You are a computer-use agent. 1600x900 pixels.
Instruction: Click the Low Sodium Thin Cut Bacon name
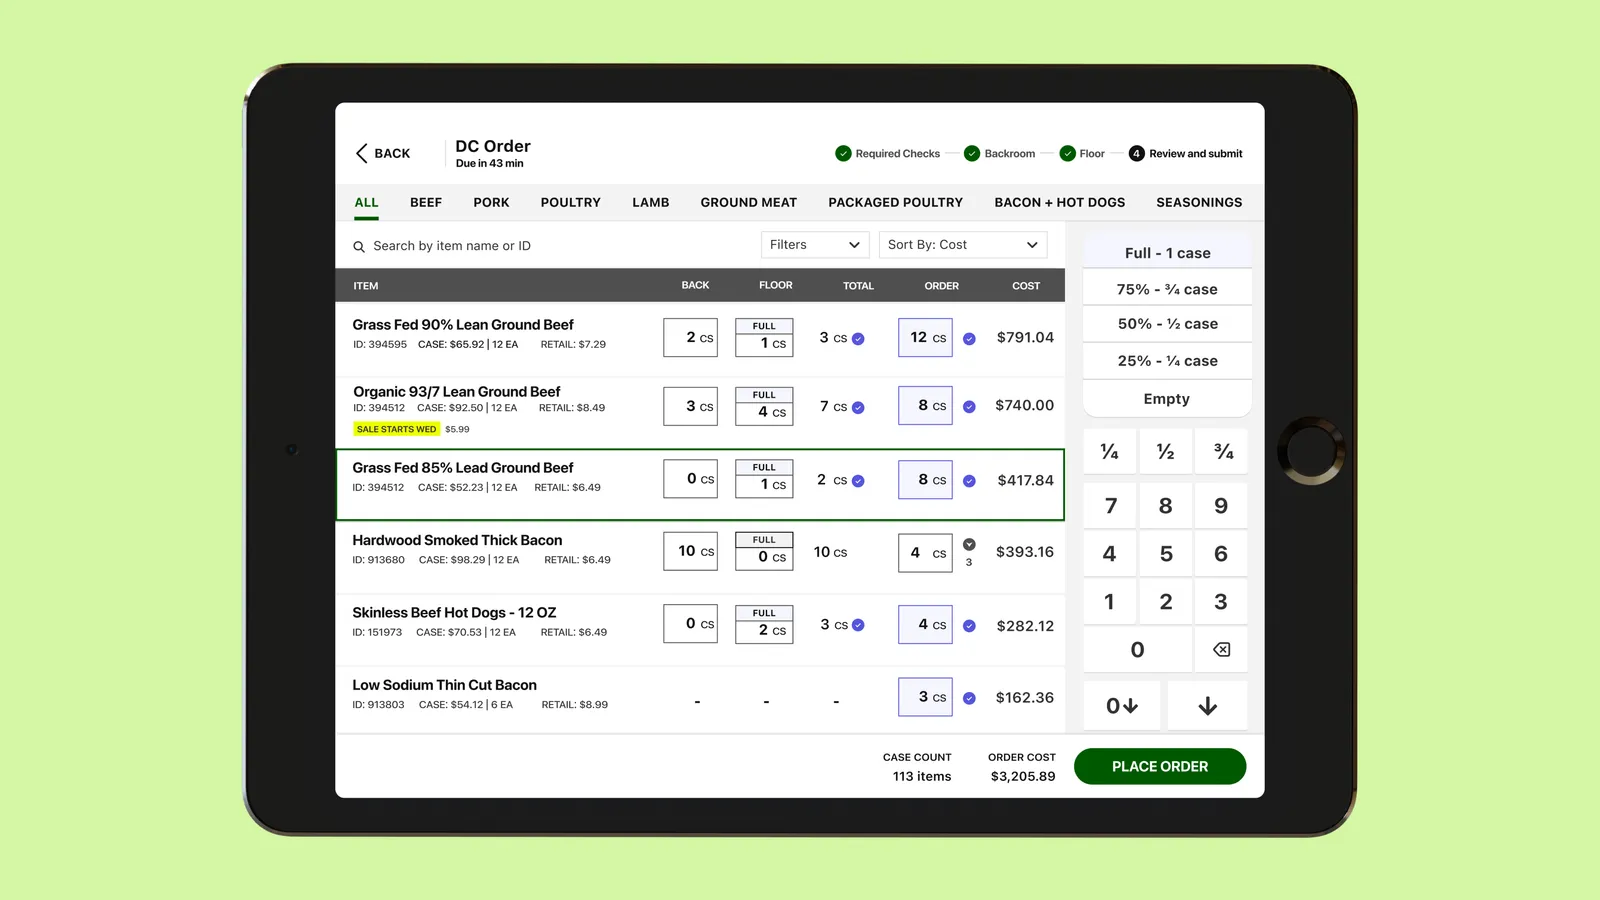444,685
